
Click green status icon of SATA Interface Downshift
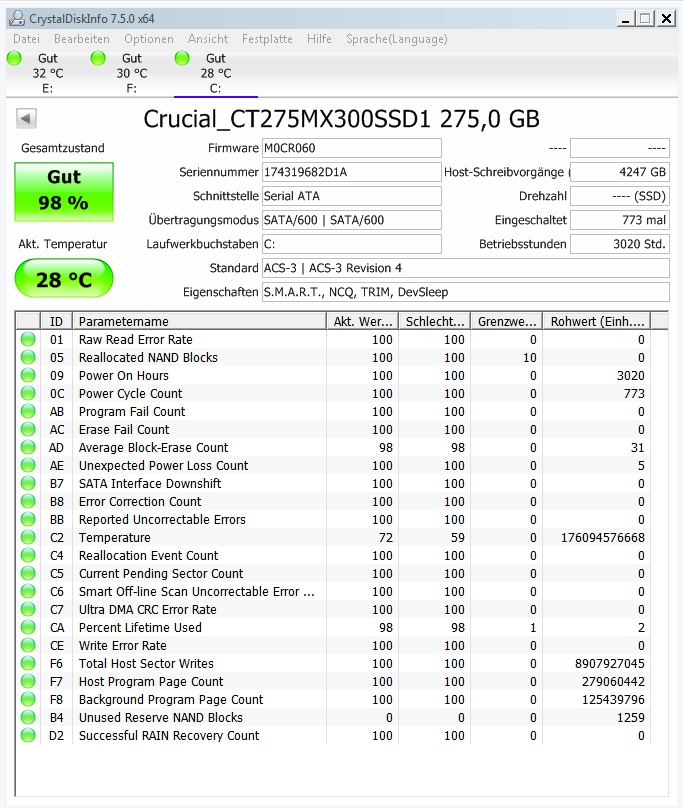pos(28,483)
